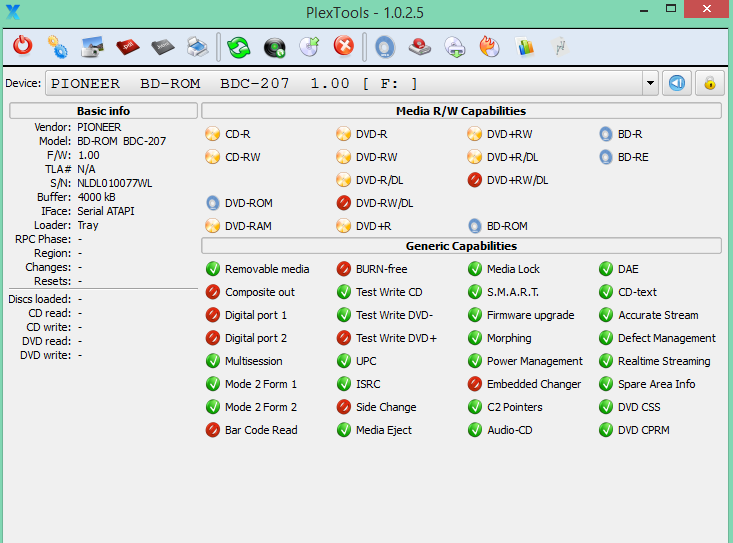733x543 pixels.
Task: Click the CD-RW media icon
Action: tap(212, 157)
